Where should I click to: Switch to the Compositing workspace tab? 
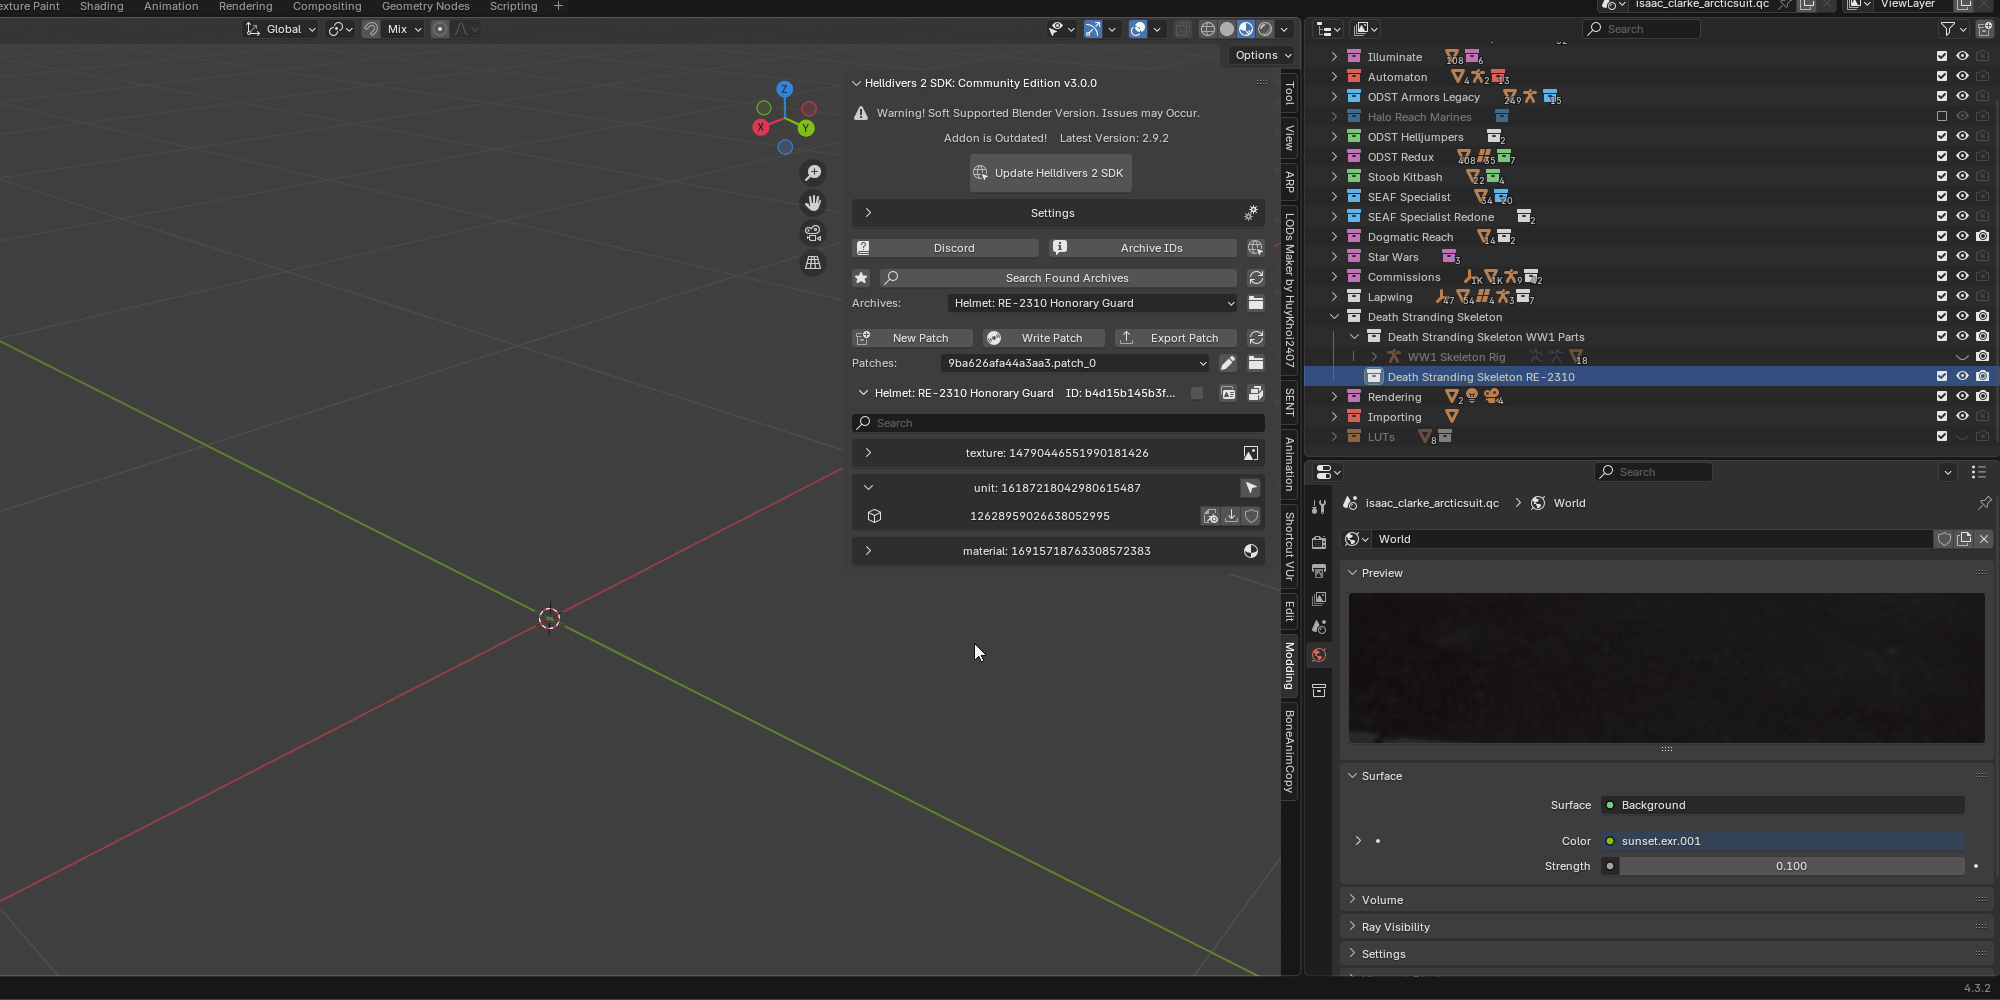327,7
